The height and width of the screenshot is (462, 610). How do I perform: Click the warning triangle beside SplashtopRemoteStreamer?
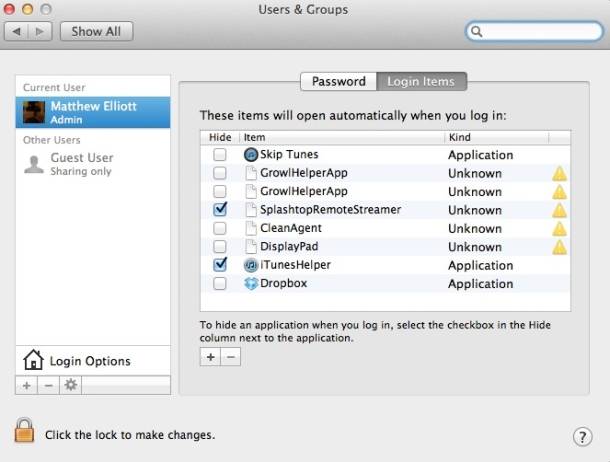click(559, 210)
